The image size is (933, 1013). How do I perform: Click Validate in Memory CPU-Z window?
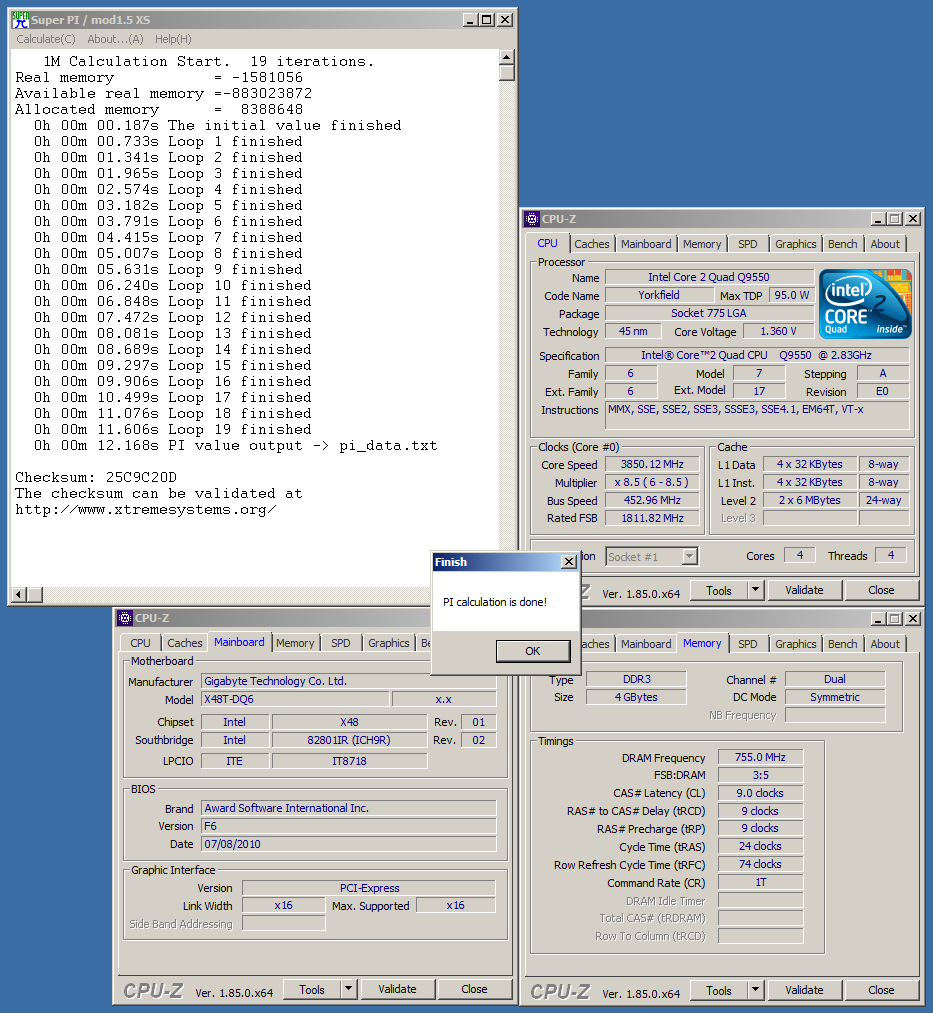pyautogui.click(x=804, y=990)
